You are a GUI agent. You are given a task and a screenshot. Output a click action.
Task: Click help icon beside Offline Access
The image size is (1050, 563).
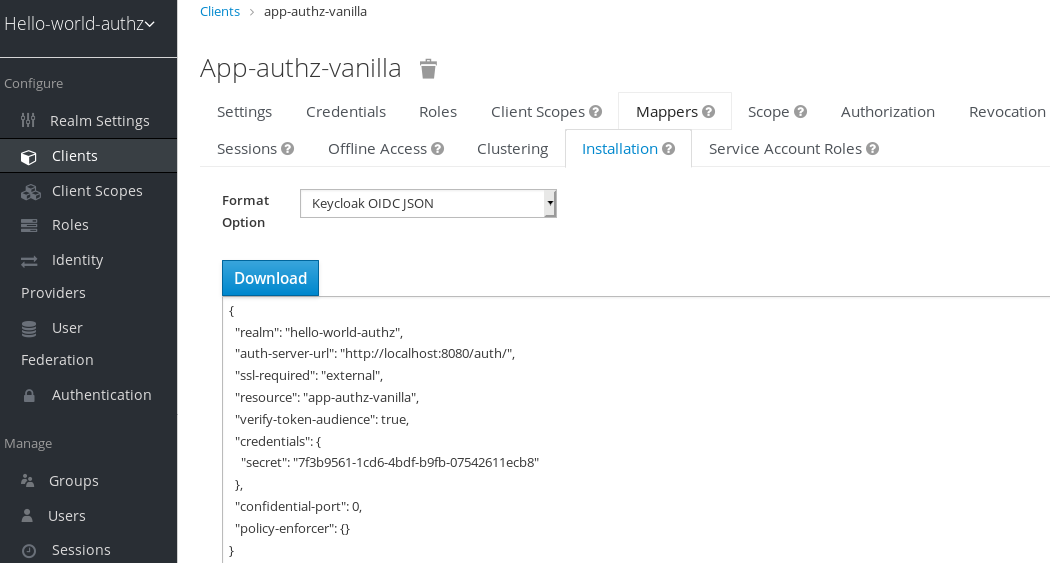point(437,149)
